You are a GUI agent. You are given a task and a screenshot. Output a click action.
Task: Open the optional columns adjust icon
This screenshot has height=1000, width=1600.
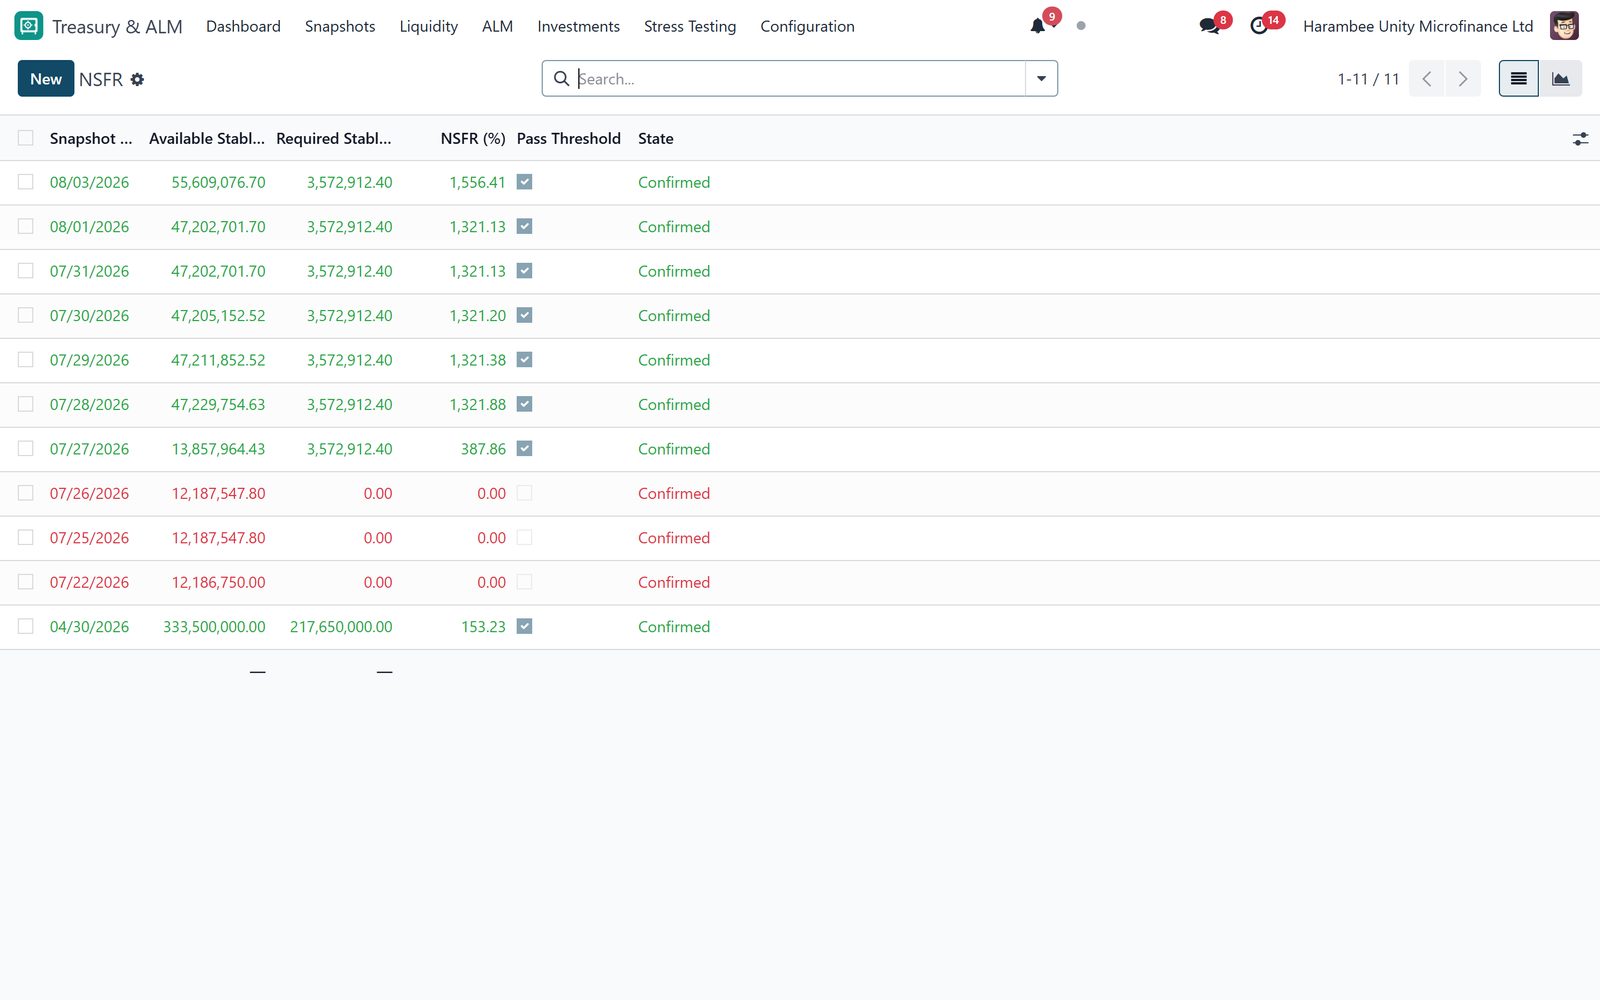click(1580, 139)
